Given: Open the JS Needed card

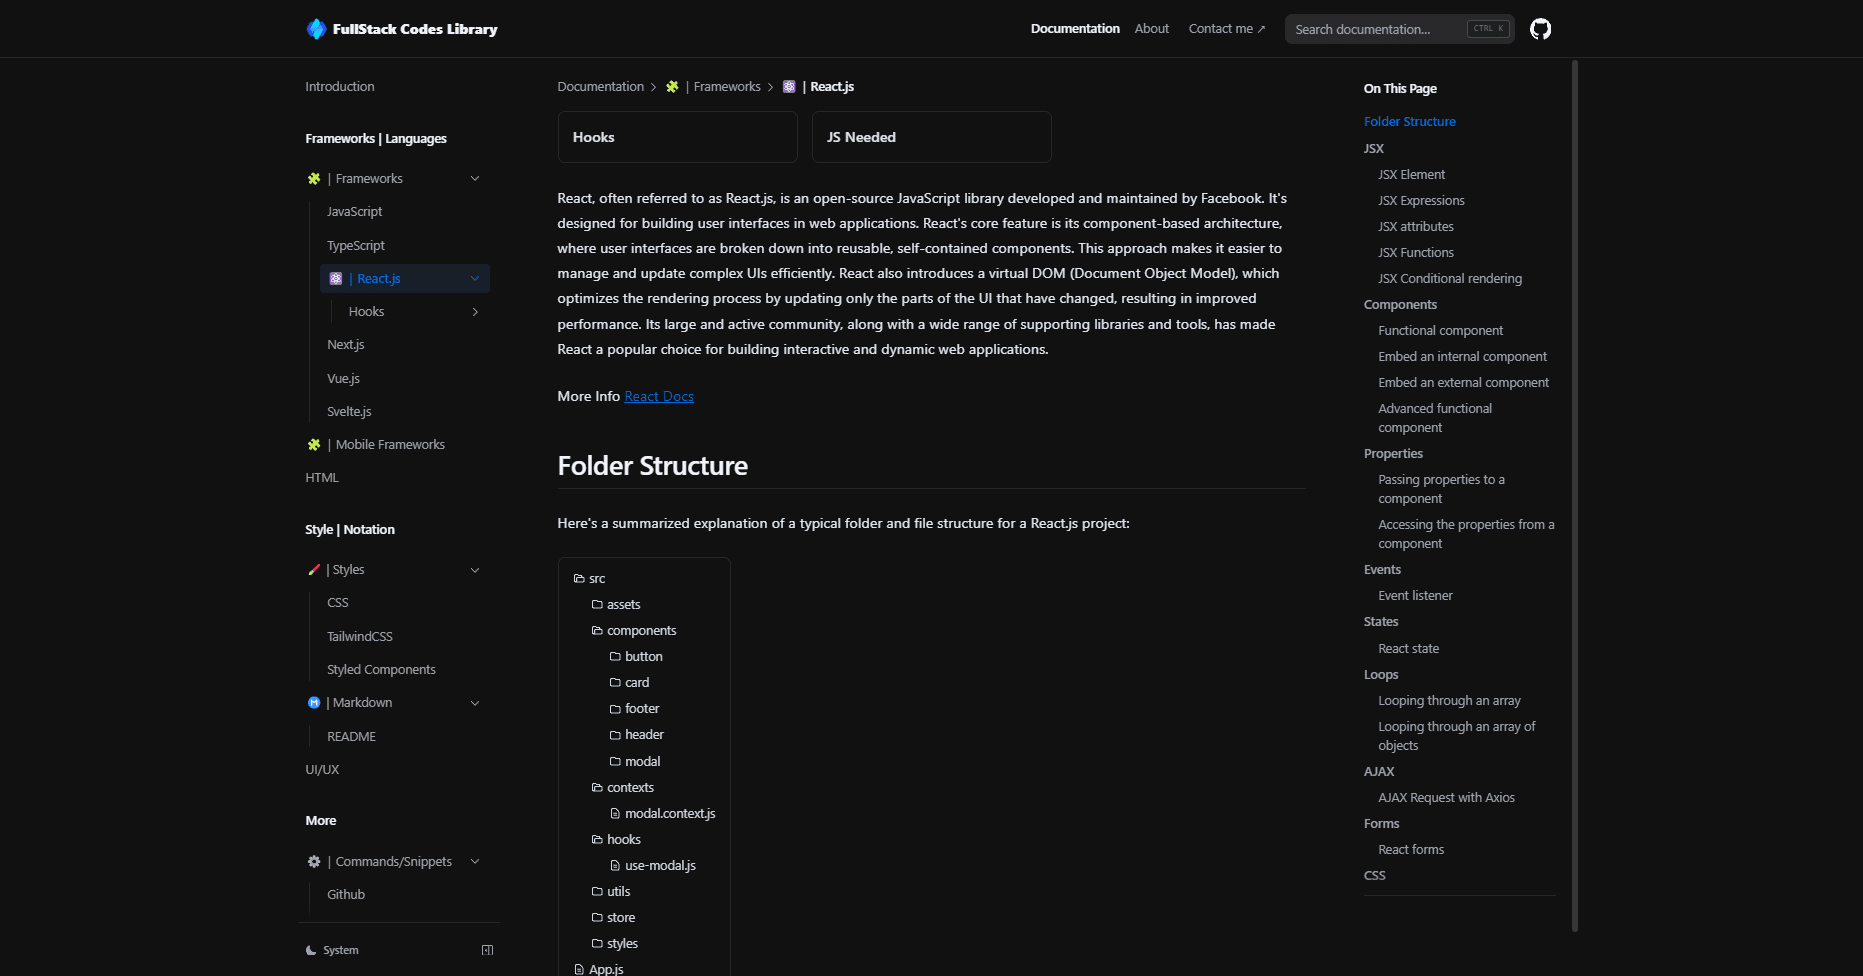Looking at the screenshot, I should [931, 137].
